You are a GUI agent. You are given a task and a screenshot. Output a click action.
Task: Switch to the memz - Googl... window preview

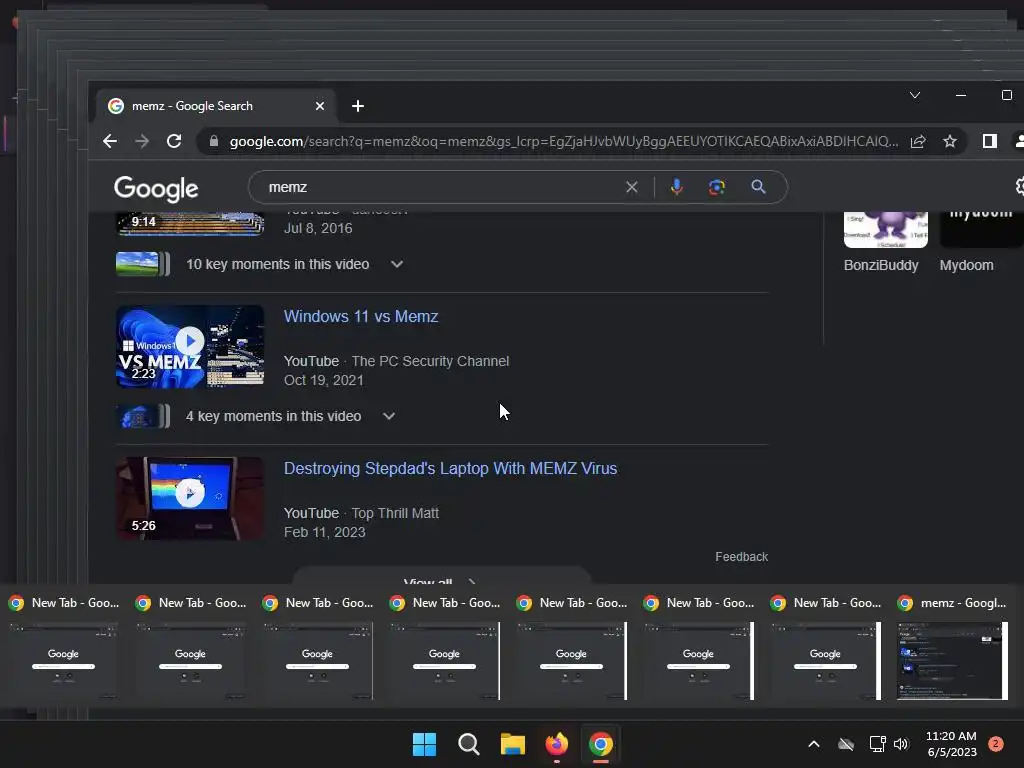pos(952,648)
